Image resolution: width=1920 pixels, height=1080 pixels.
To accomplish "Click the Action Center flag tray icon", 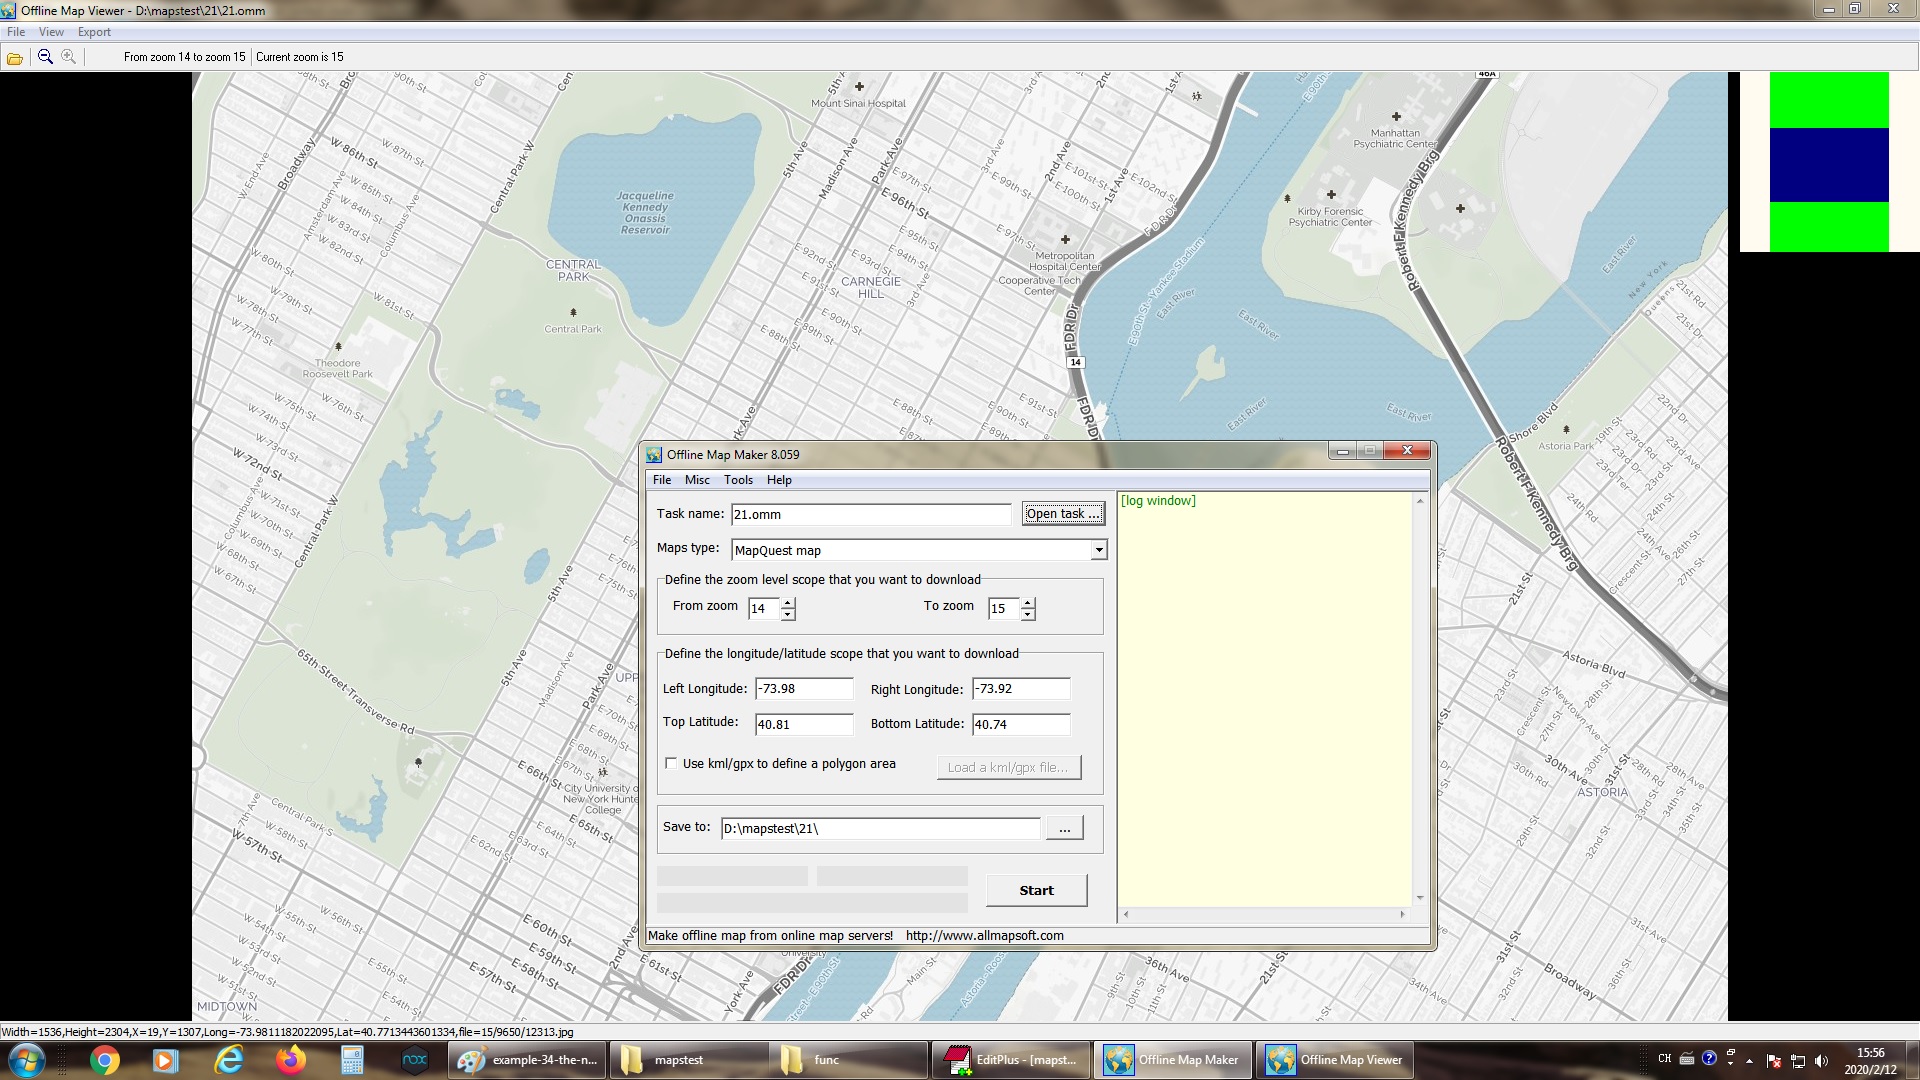I will [1774, 1061].
